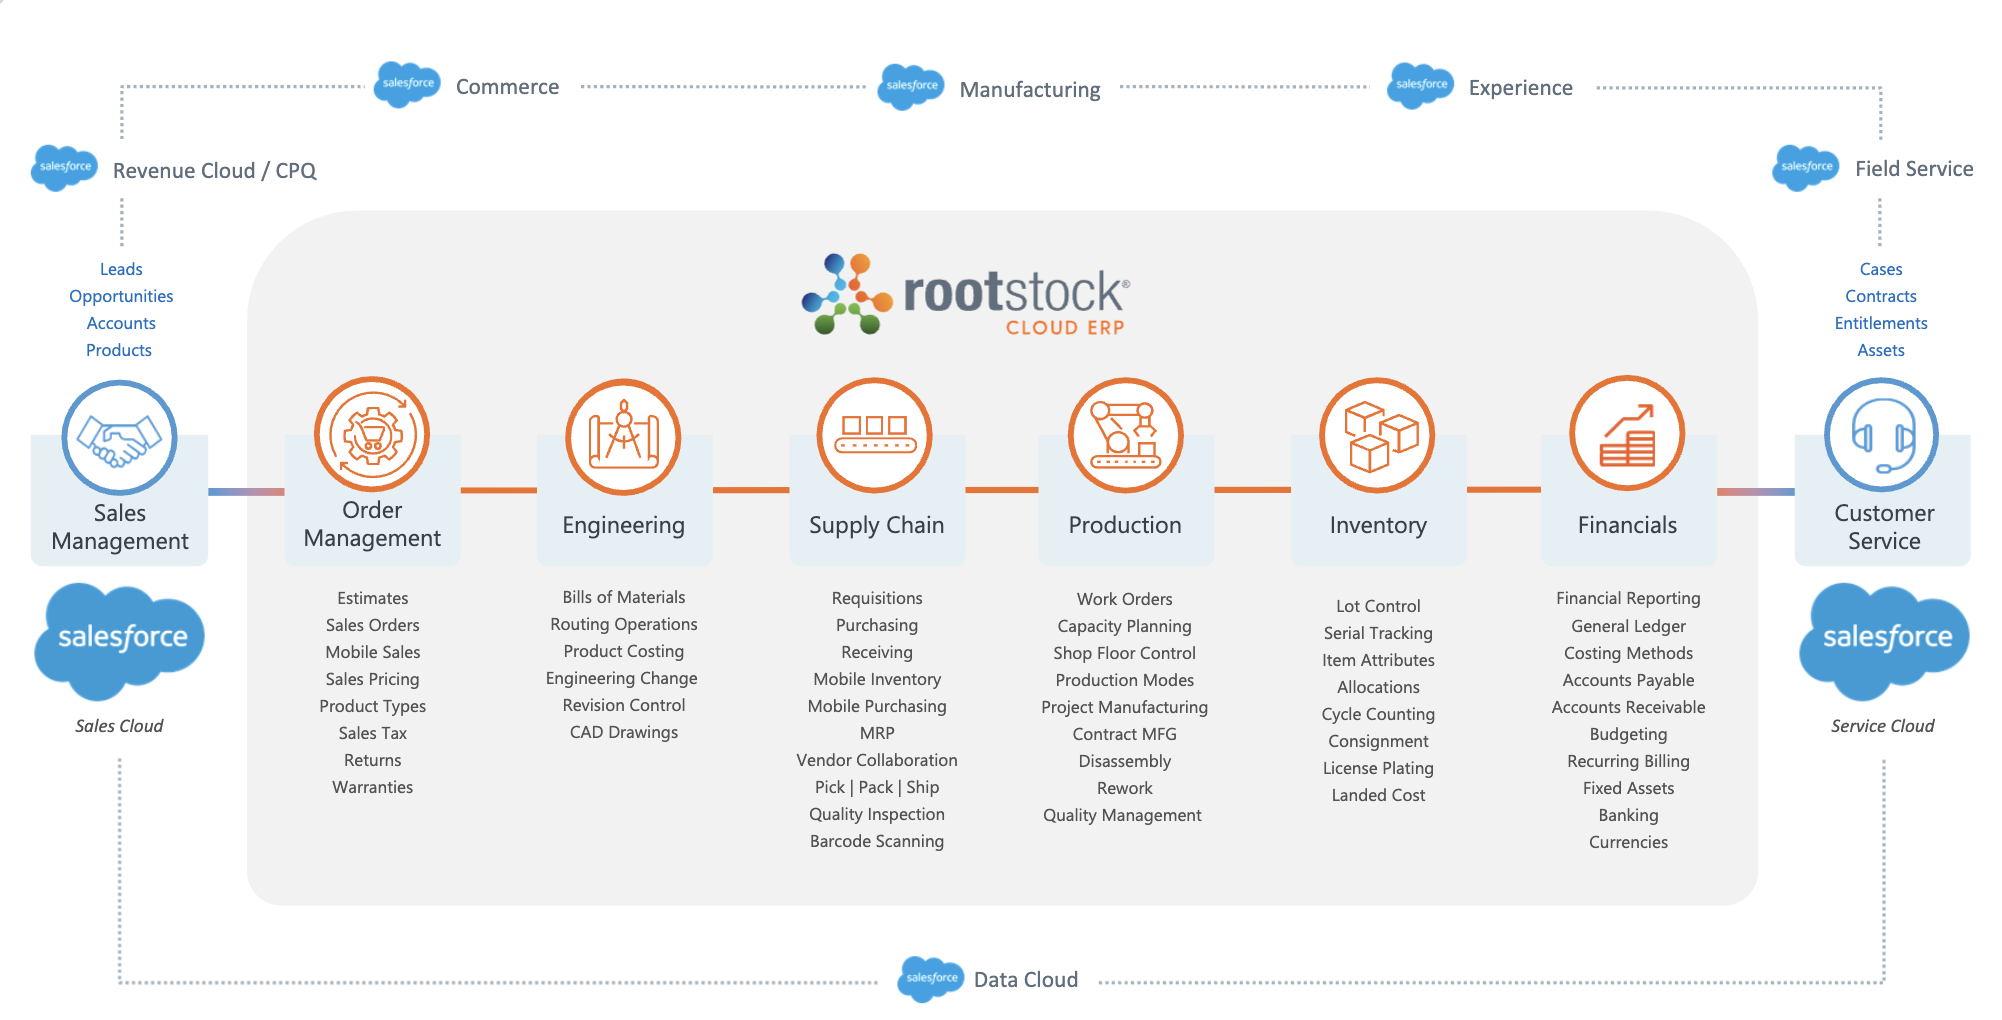This screenshot has height=1020, width=2002.
Task: Select the Data Cloud label
Action: coord(1026,980)
